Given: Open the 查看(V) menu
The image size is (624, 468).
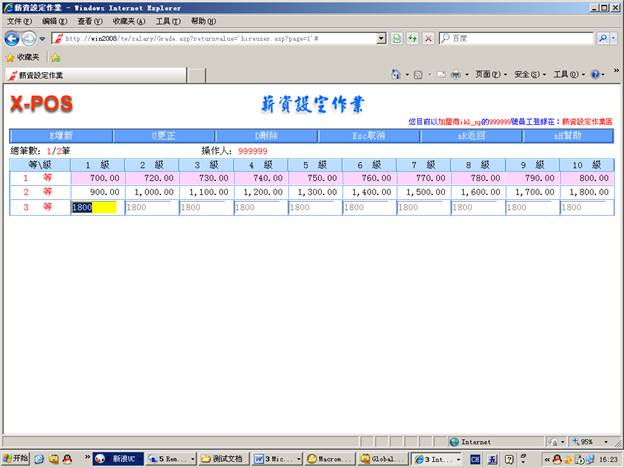Looking at the screenshot, I should click(x=90, y=21).
